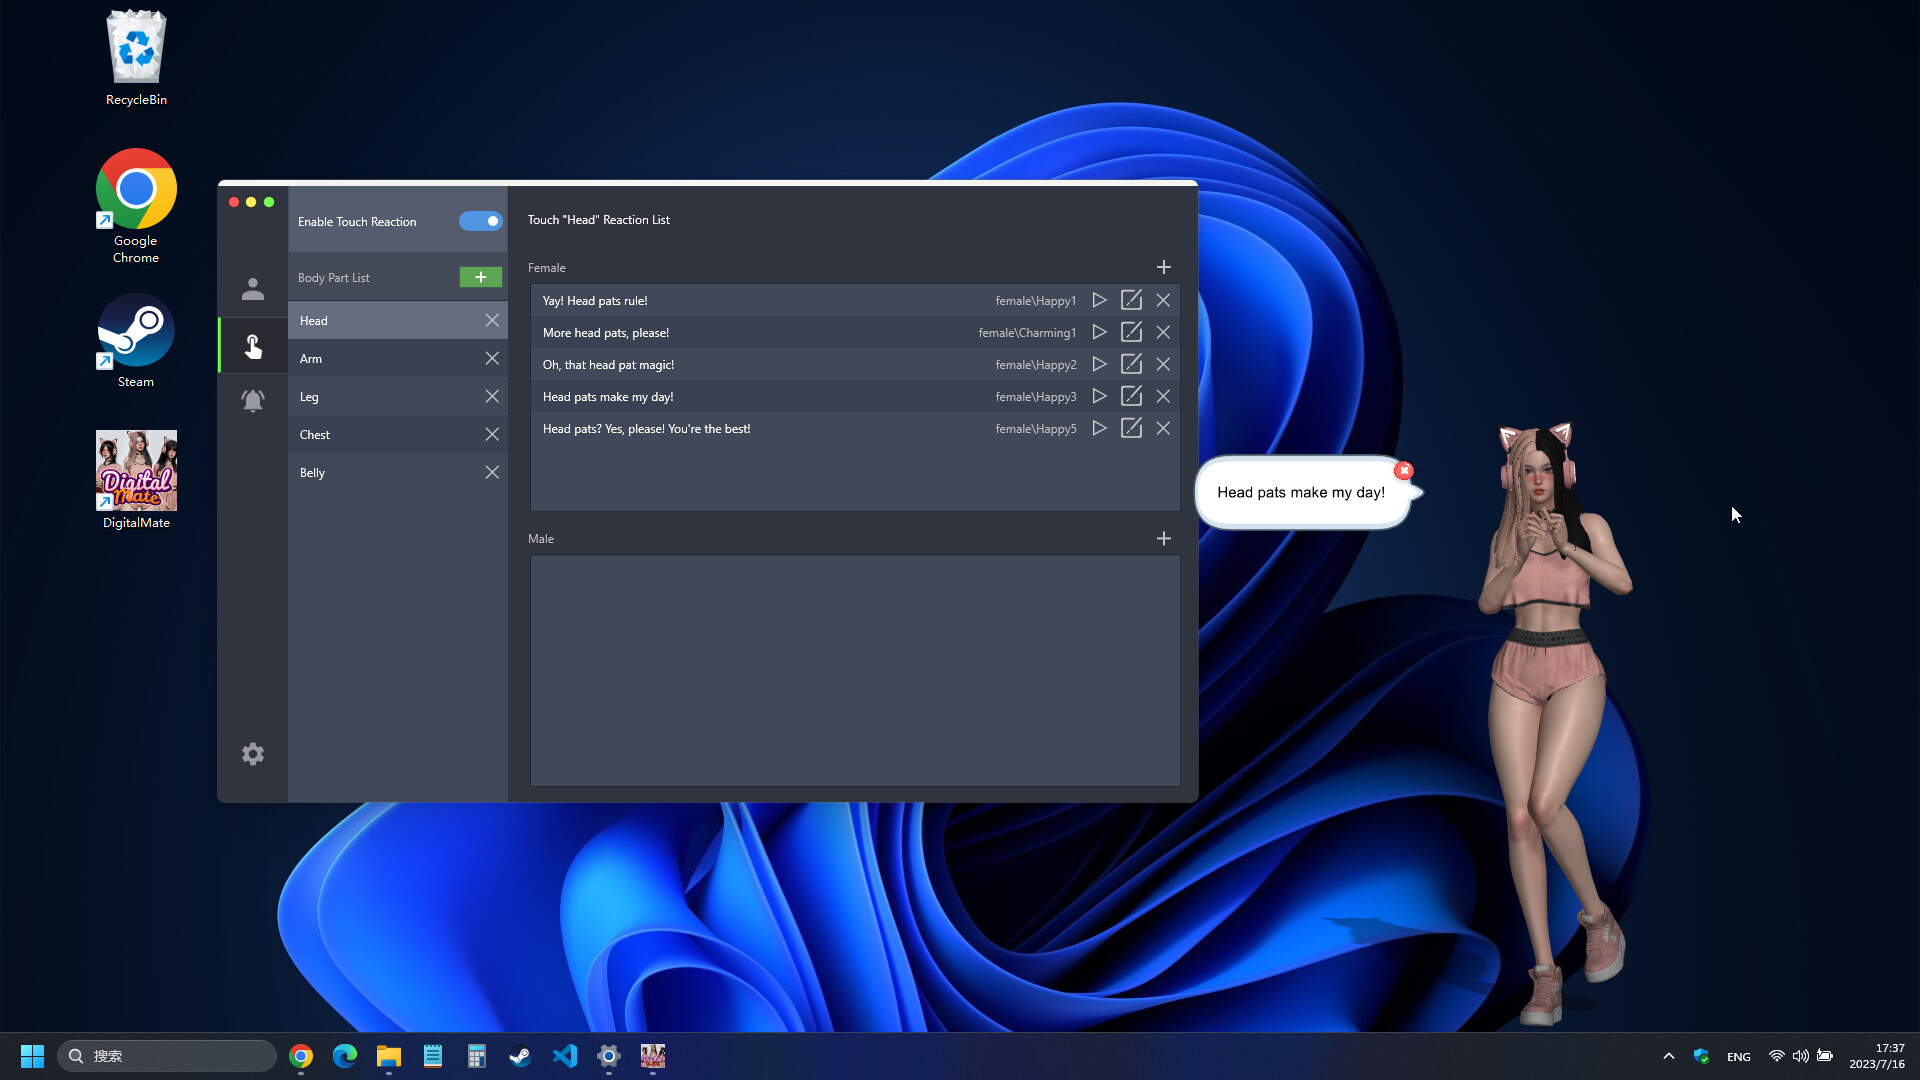Click the edit icon for 'Oh, that head pat magic!'

pos(1131,364)
